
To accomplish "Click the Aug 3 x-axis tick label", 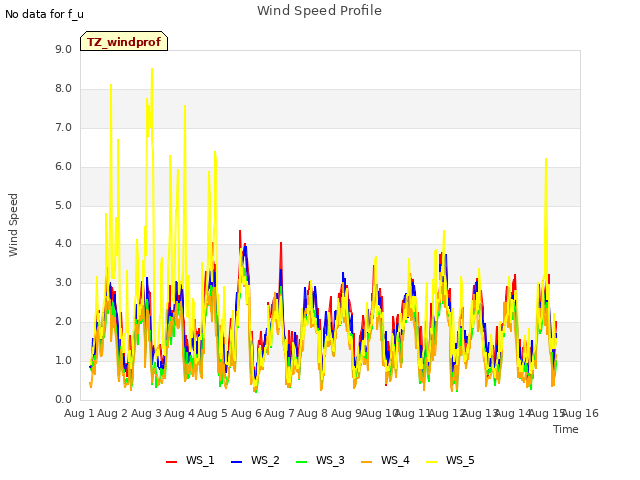I will point(146,413).
